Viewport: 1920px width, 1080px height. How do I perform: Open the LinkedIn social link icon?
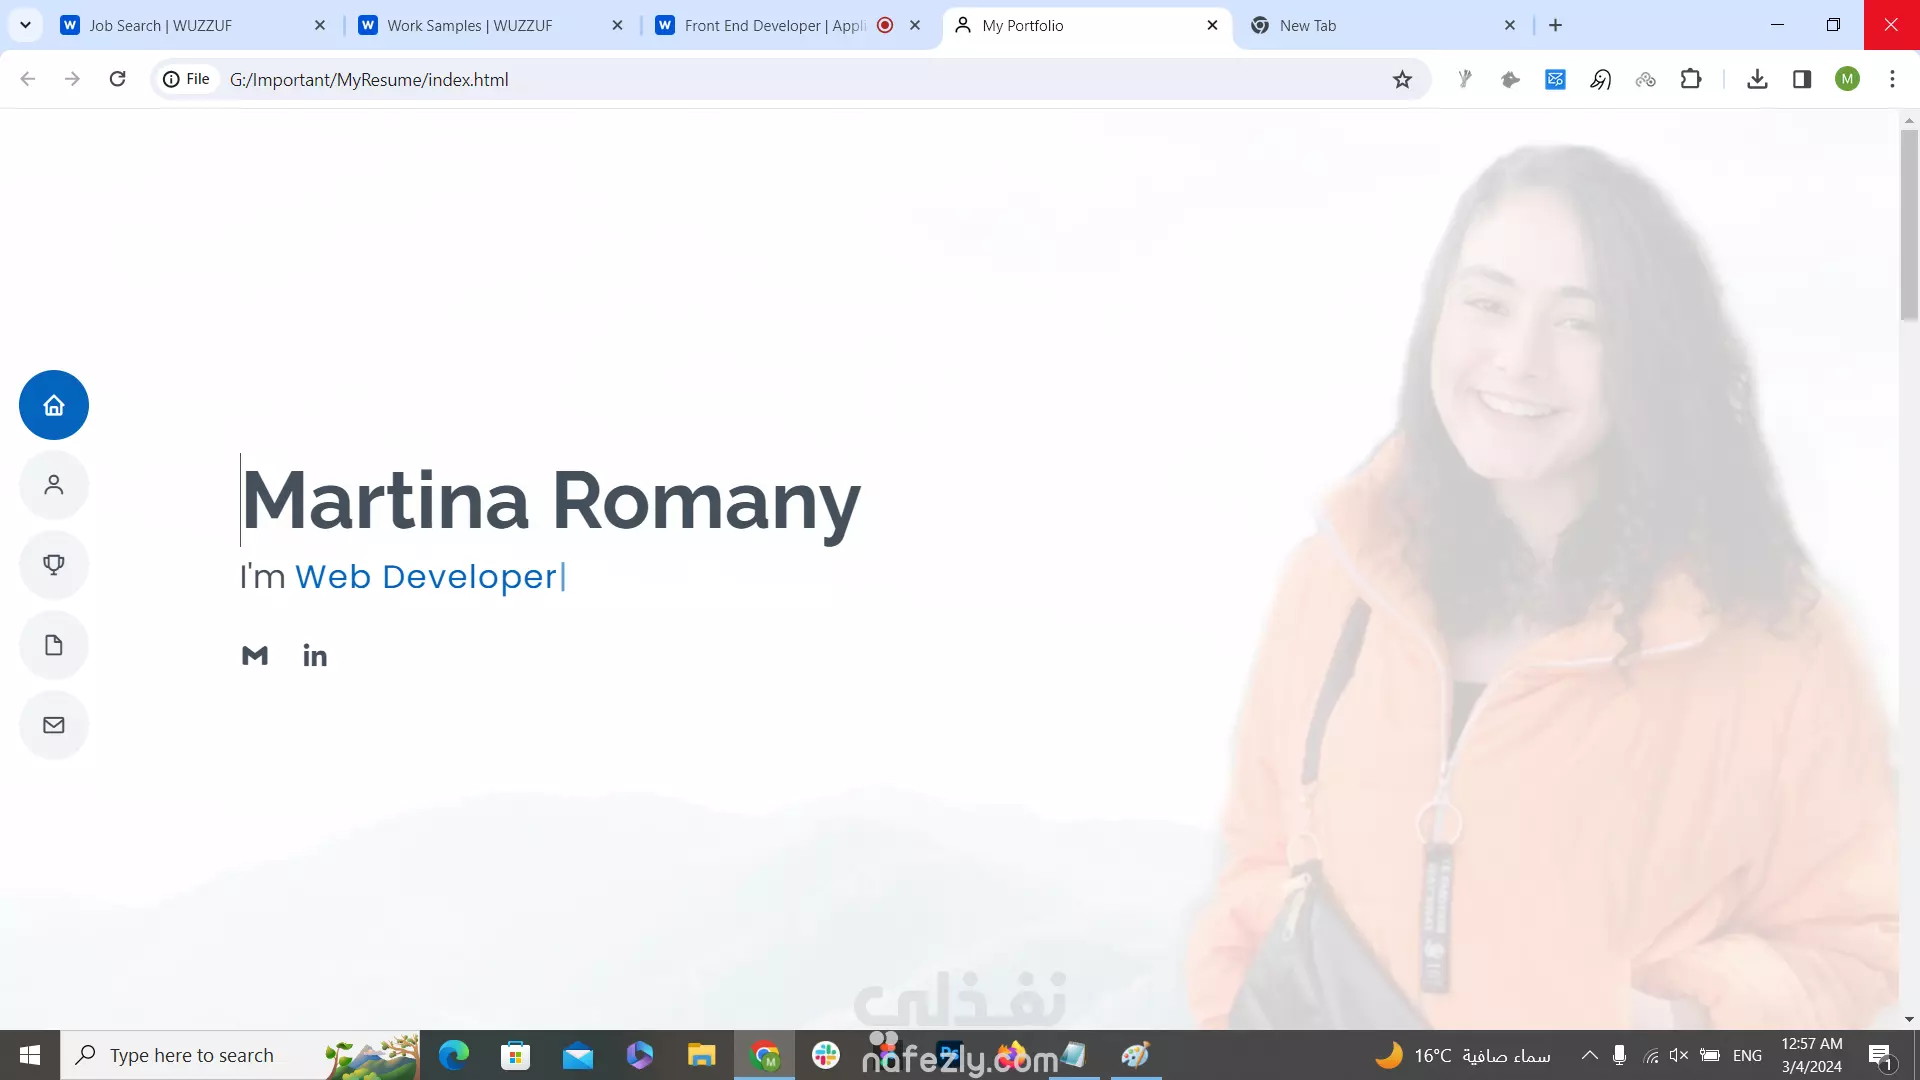point(315,656)
